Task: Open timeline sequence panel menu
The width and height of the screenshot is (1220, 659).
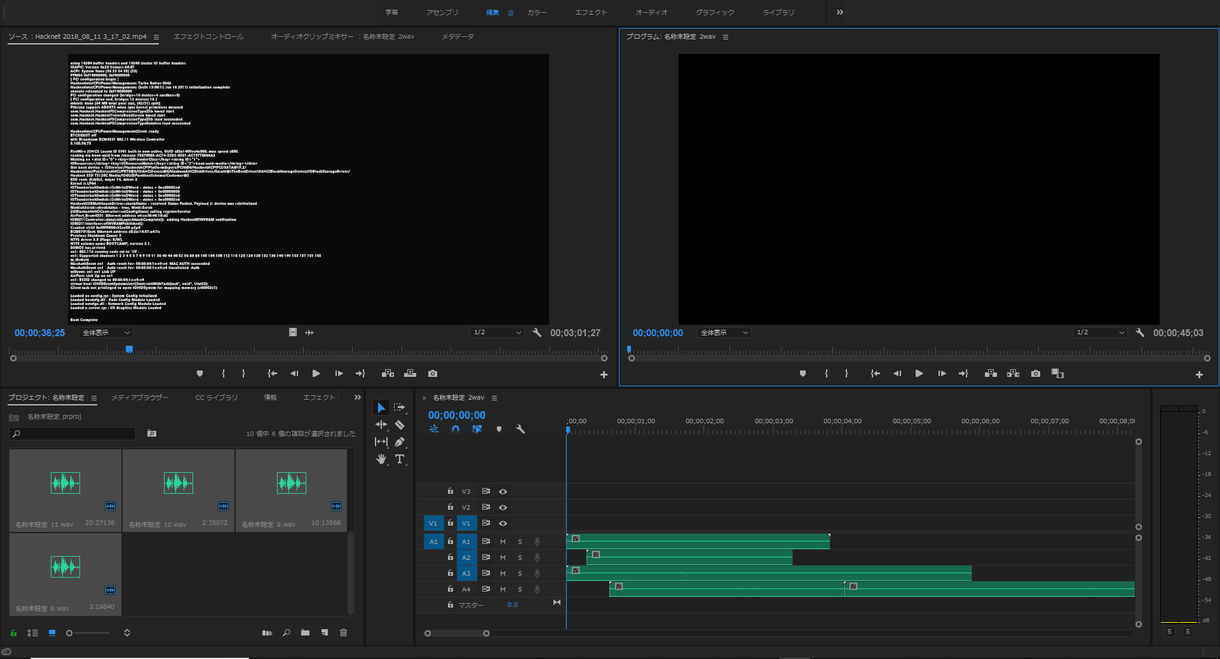Action: click(494, 398)
